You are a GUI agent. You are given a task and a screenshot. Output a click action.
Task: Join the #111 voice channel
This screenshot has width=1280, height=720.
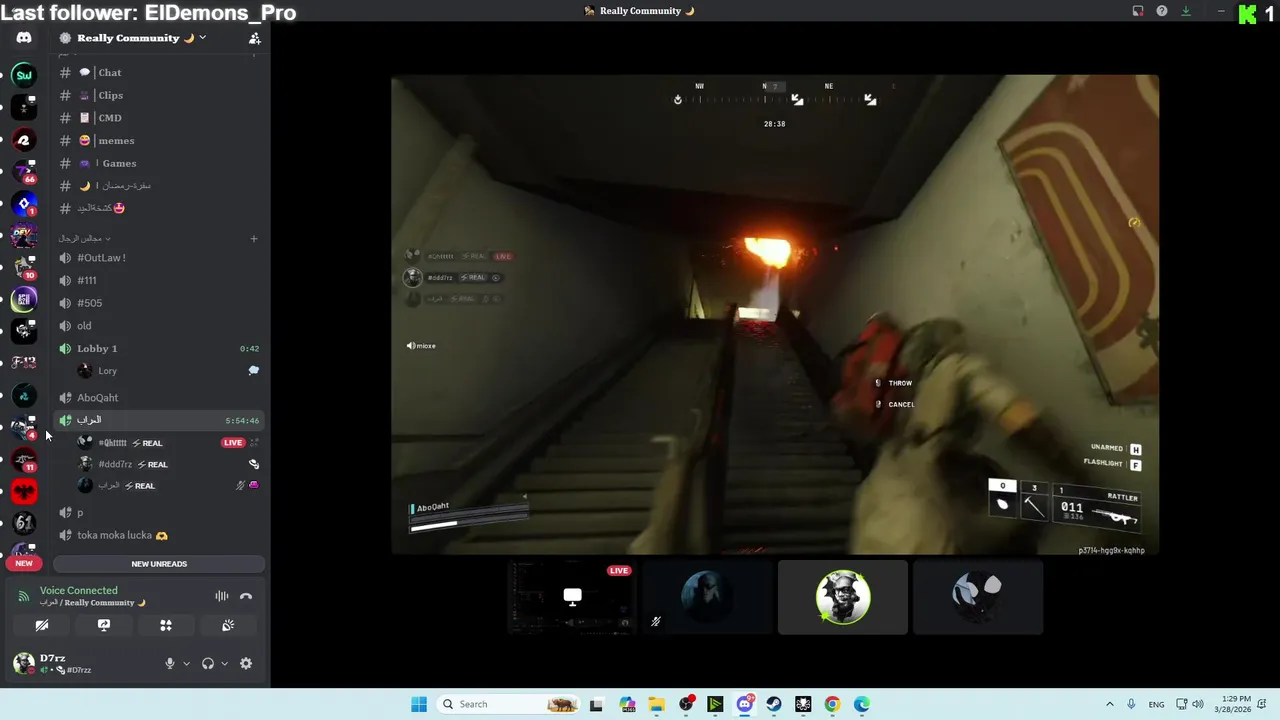click(160, 280)
